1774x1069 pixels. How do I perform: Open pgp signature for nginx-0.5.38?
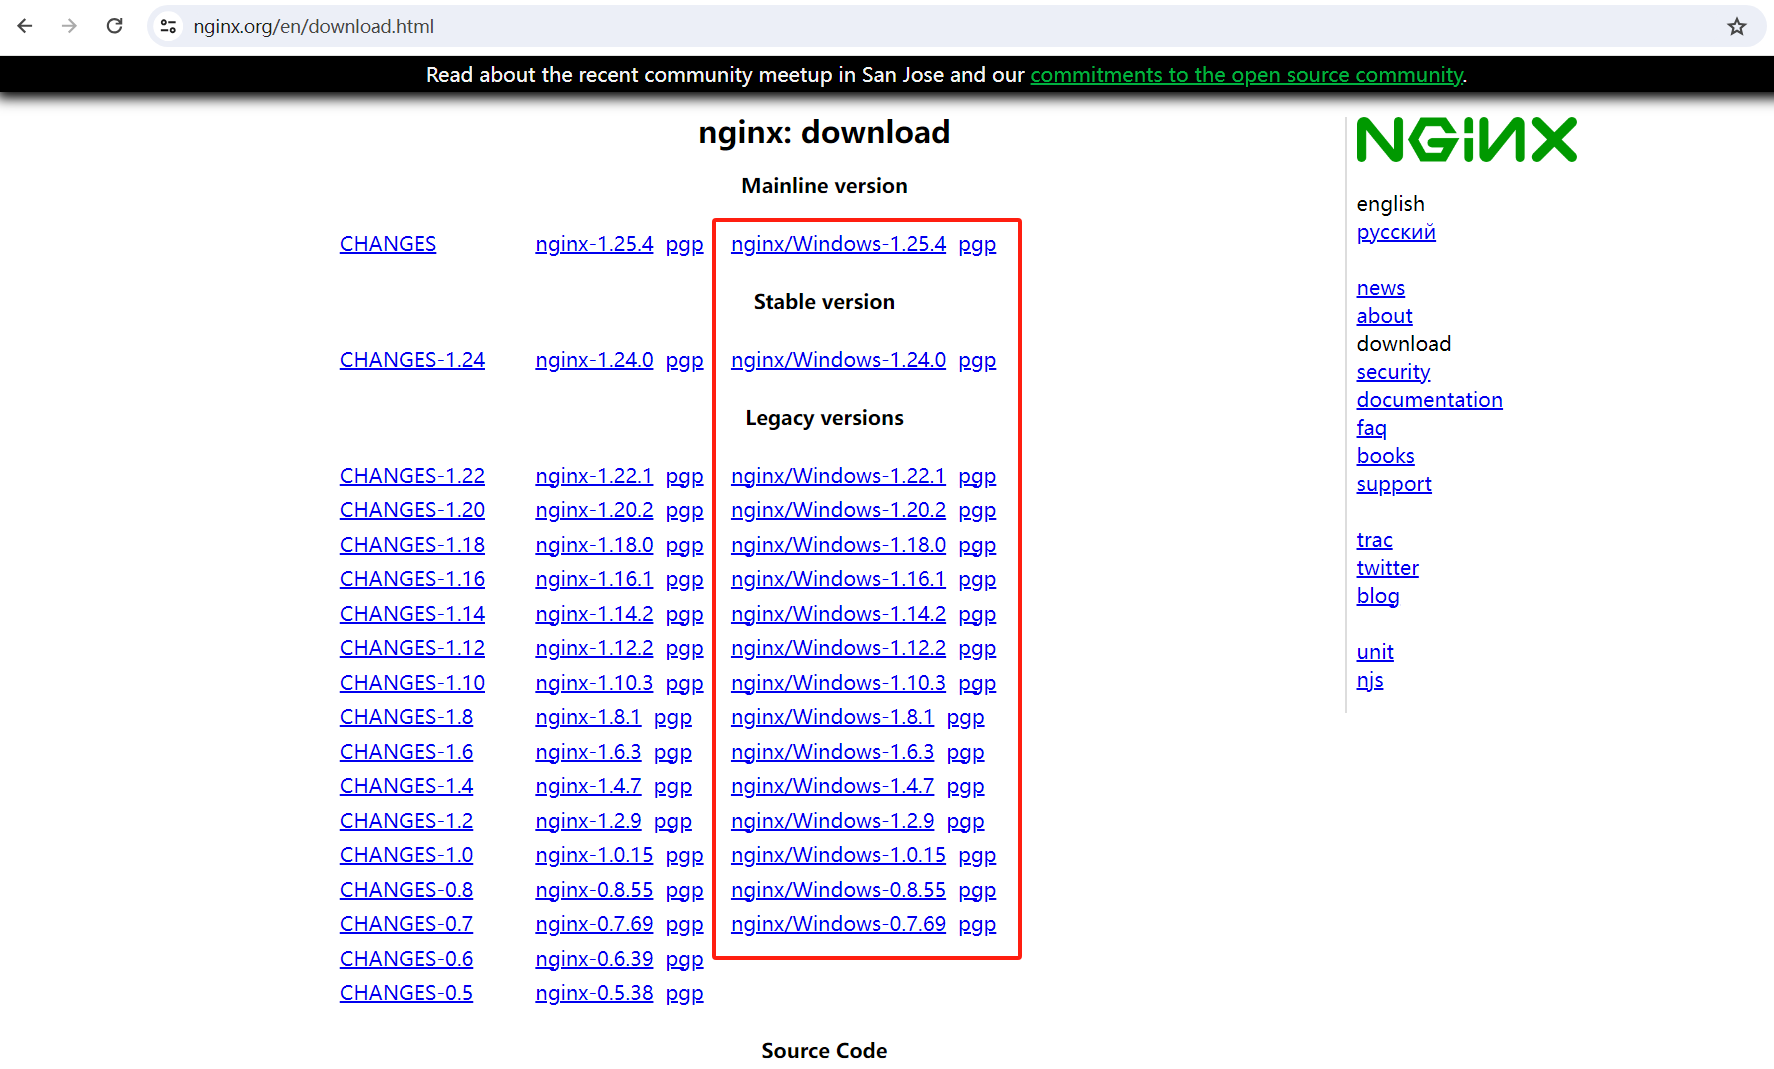point(685,993)
